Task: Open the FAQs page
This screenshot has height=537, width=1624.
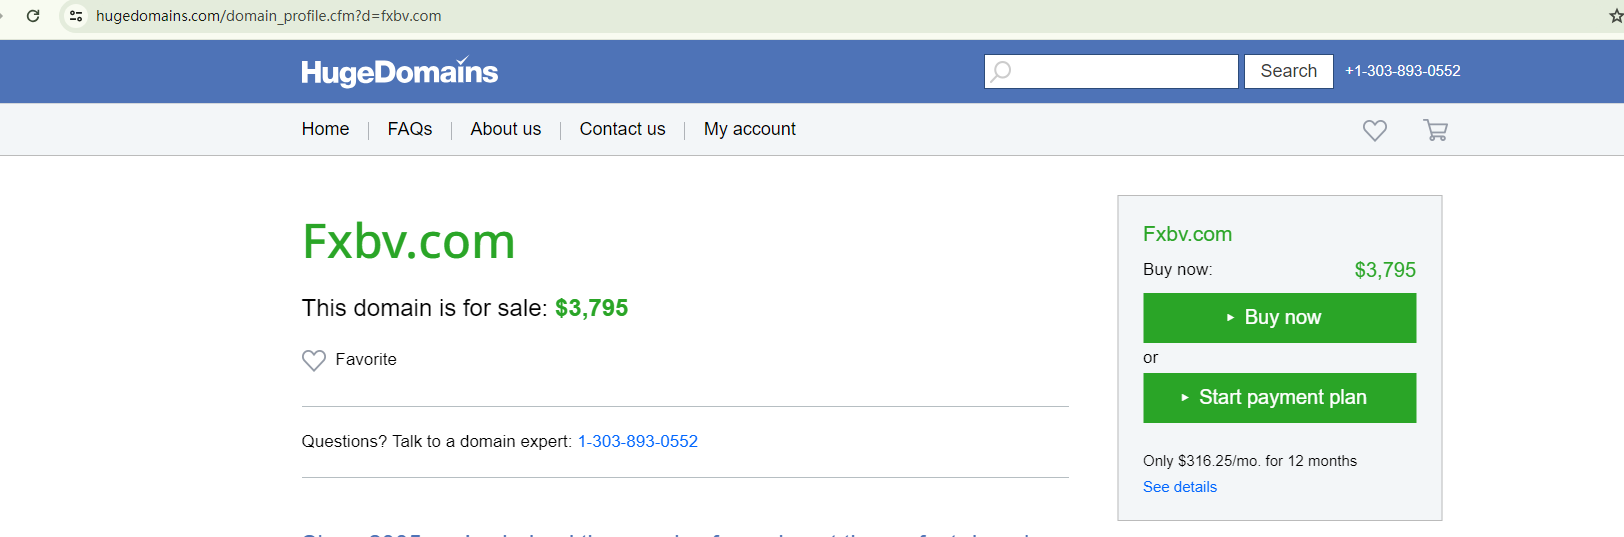Action: pyautogui.click(x=410, y=129)
